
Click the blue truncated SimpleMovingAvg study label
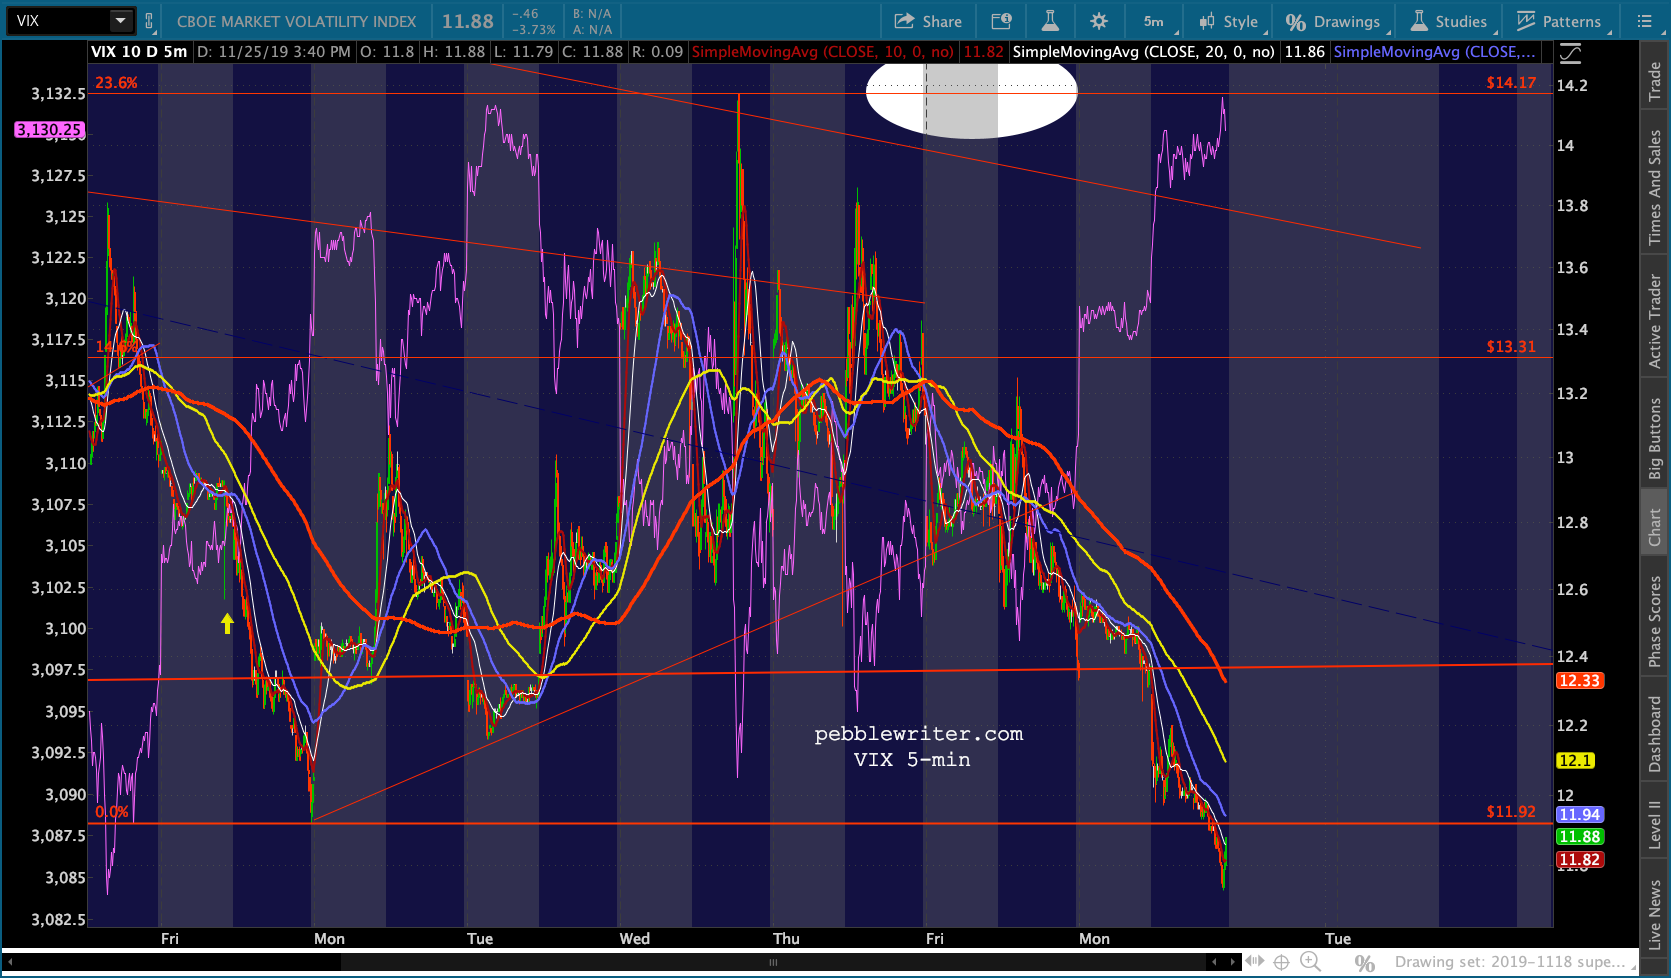(1435, 52)
